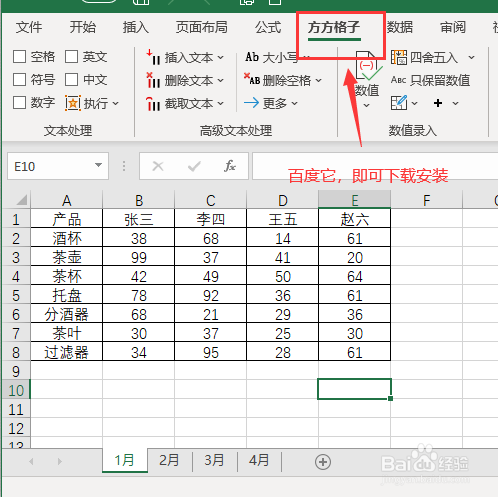Click the 四舍五入 icon

tap(399, 57)
